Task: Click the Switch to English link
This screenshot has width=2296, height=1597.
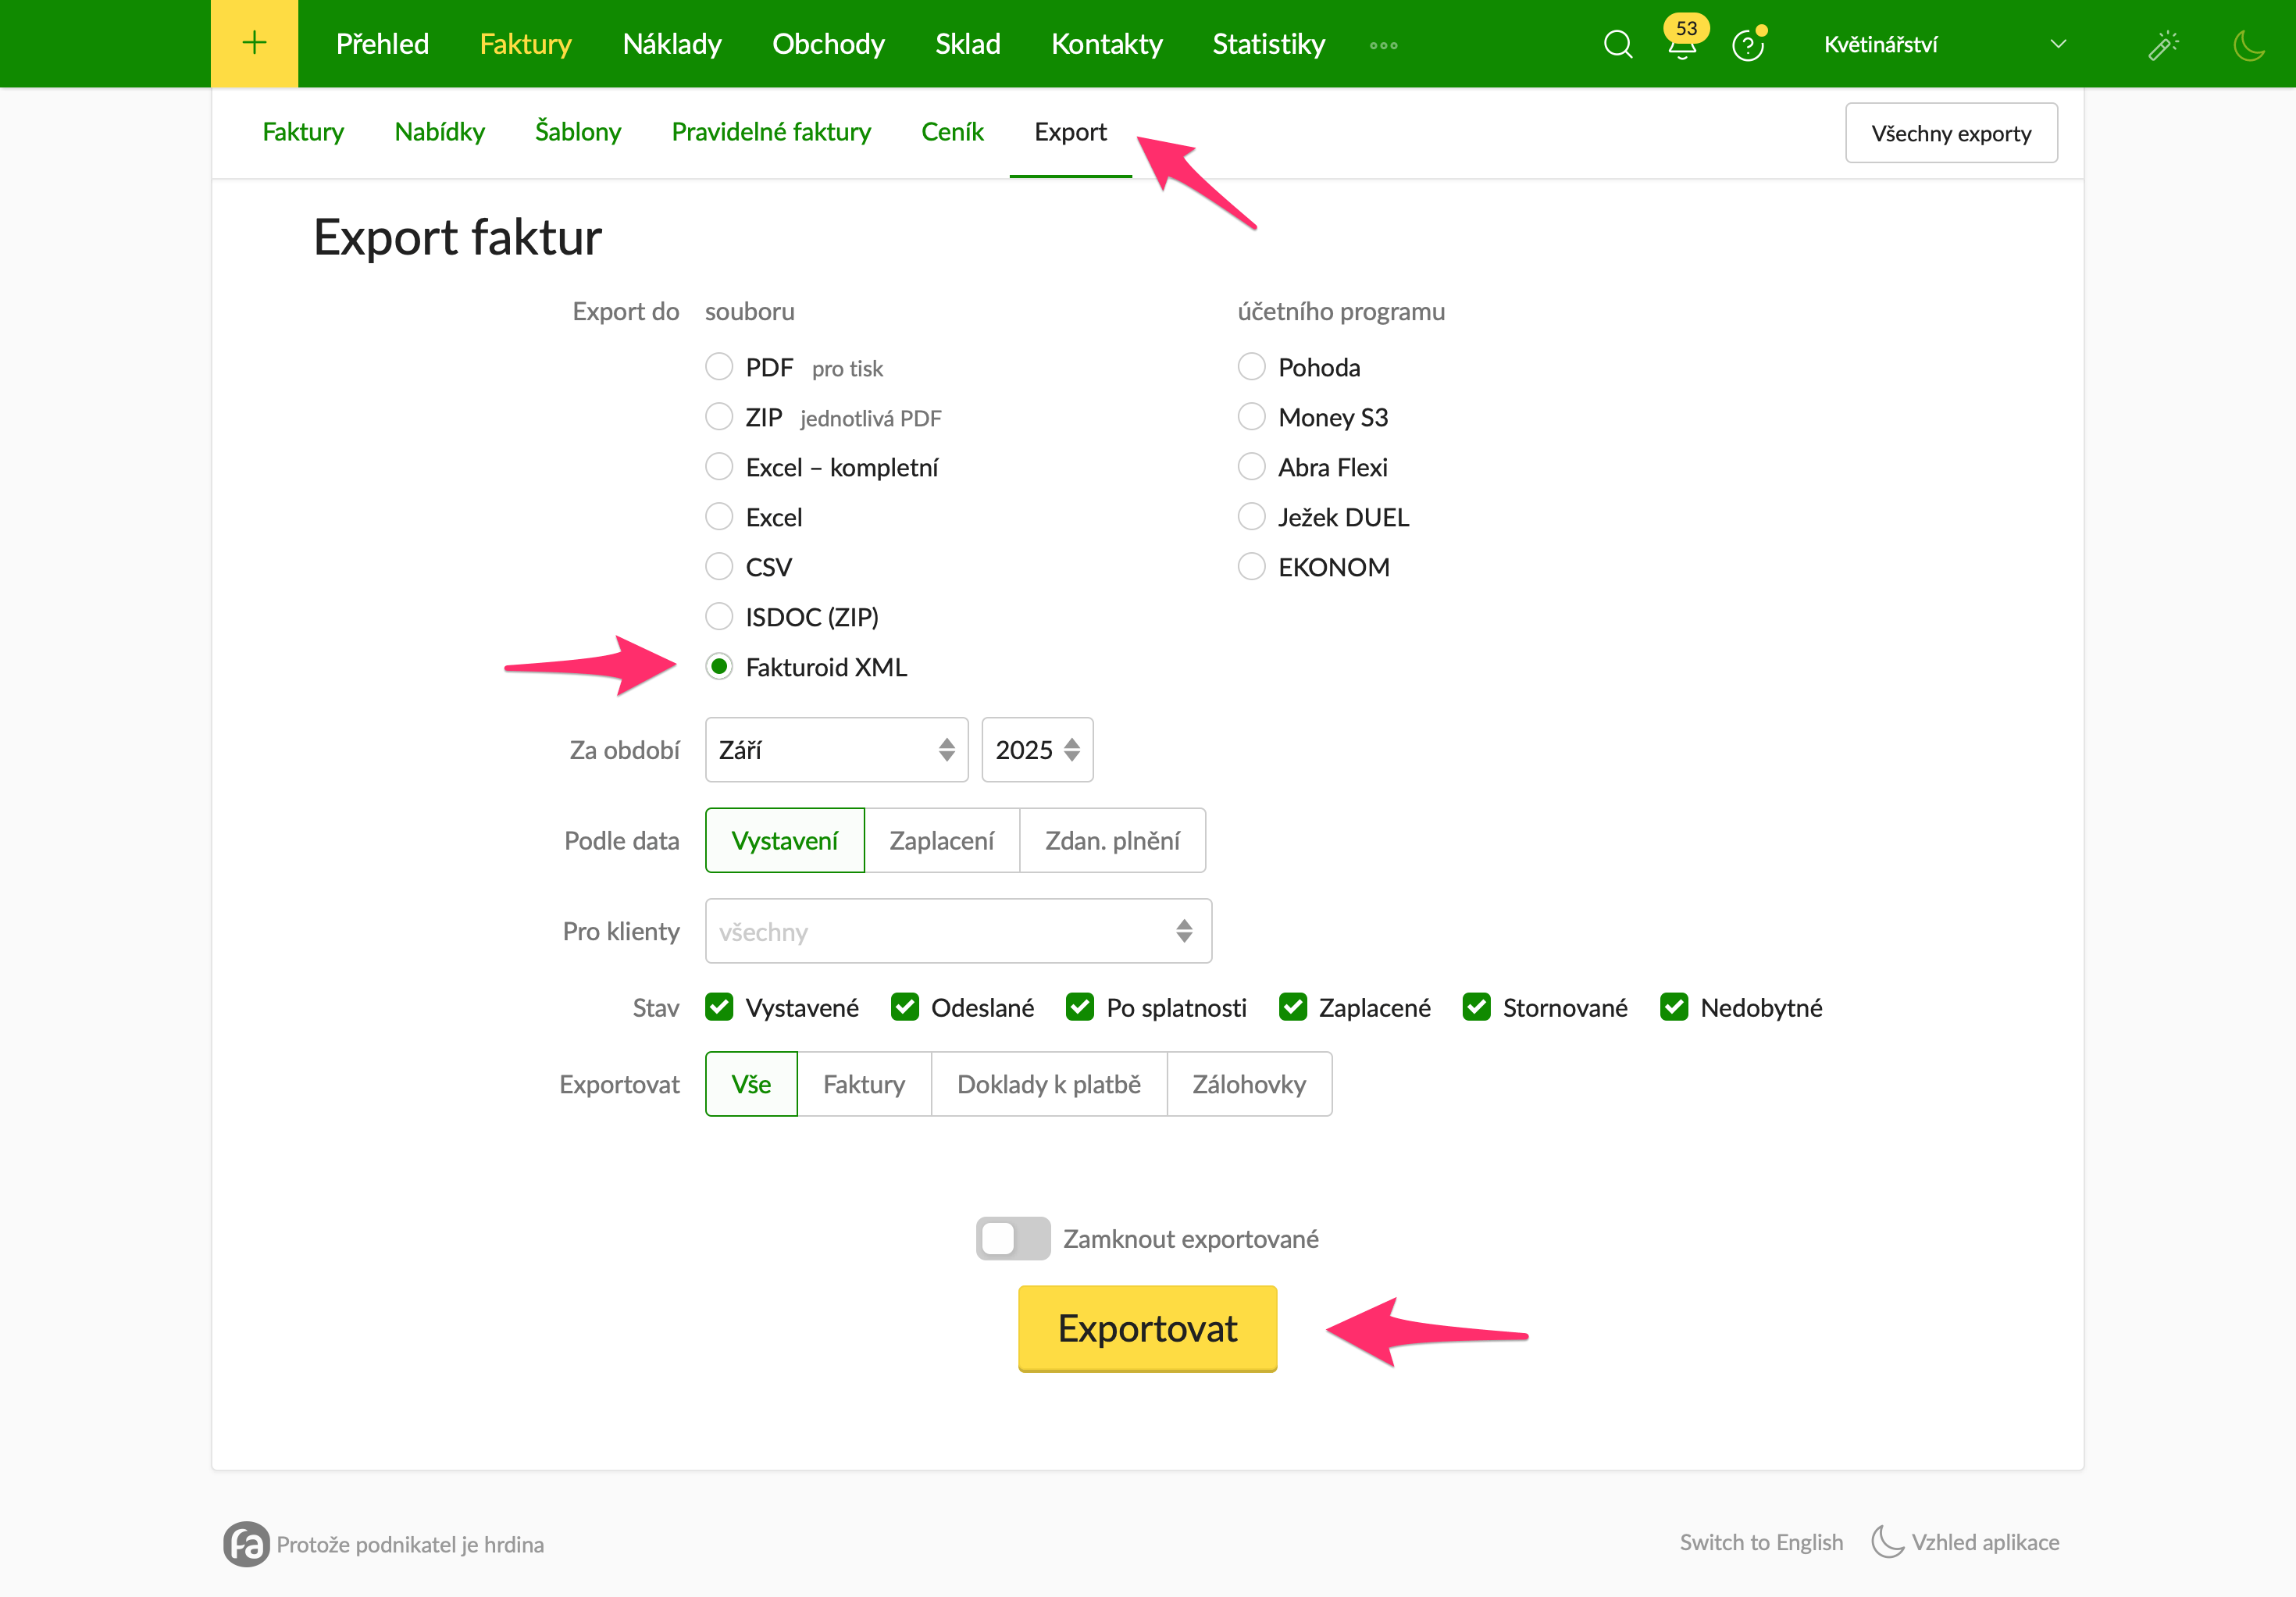Action: pos(1760,1542)
